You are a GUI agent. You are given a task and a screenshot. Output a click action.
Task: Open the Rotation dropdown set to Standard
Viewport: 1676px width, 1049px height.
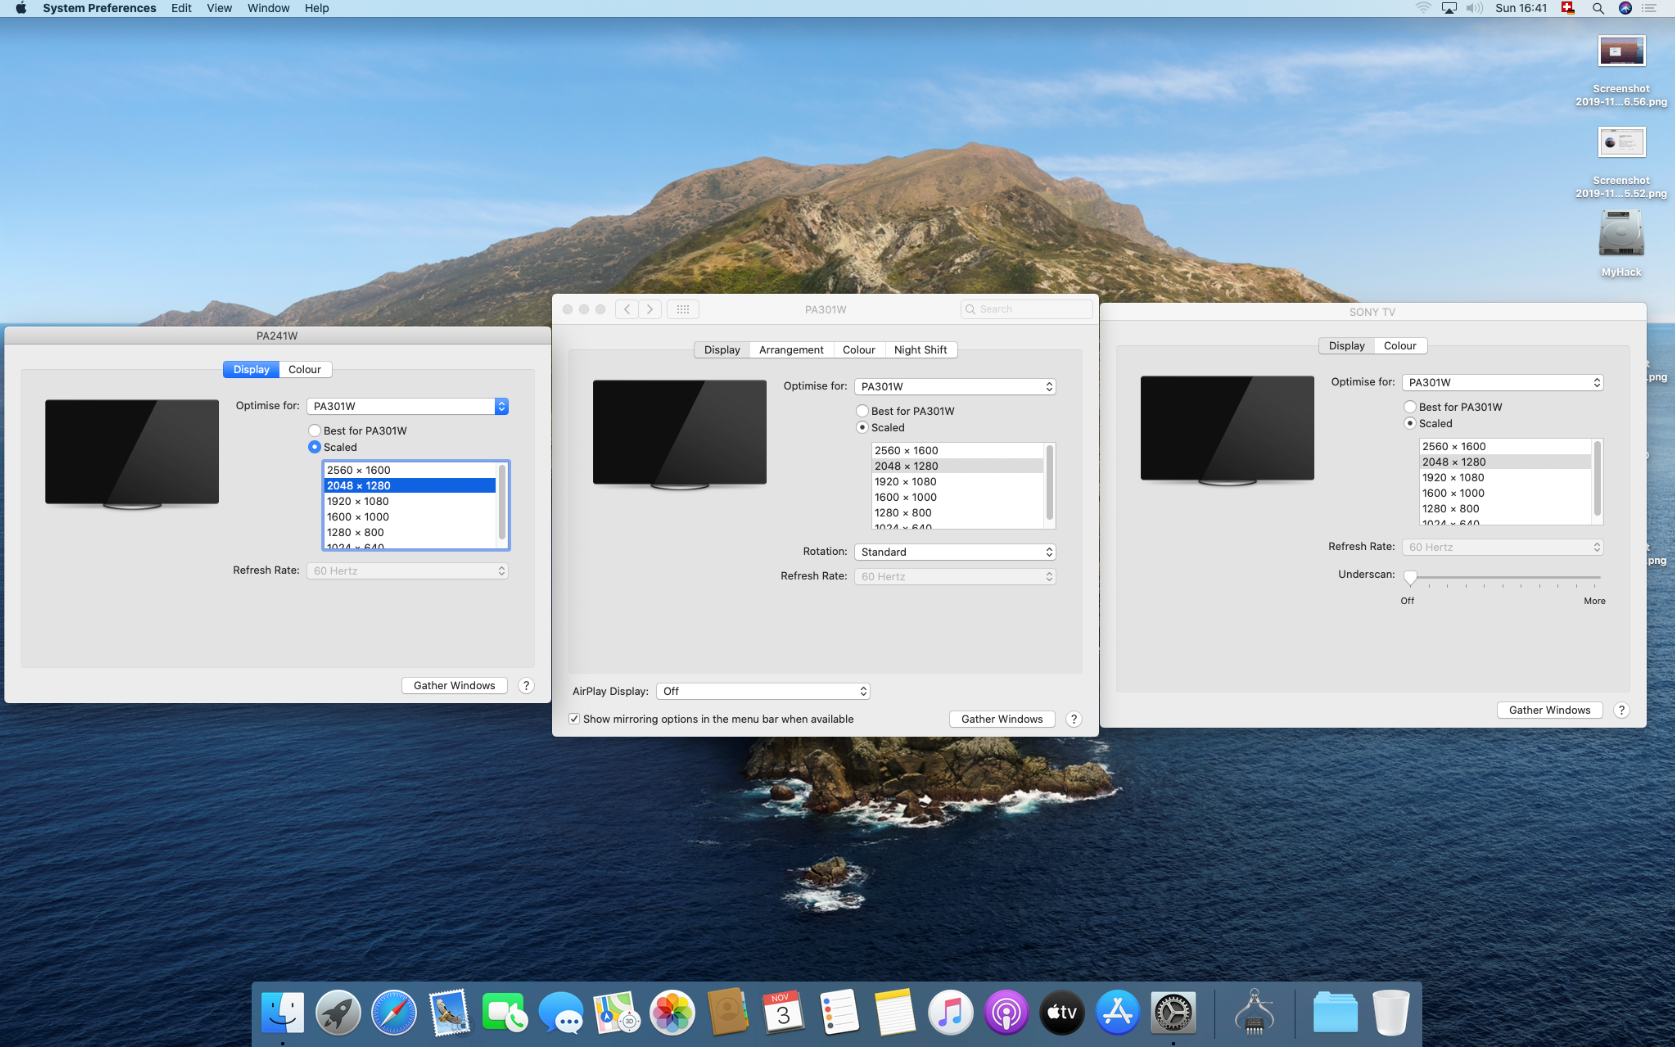[x=955, y=553]
